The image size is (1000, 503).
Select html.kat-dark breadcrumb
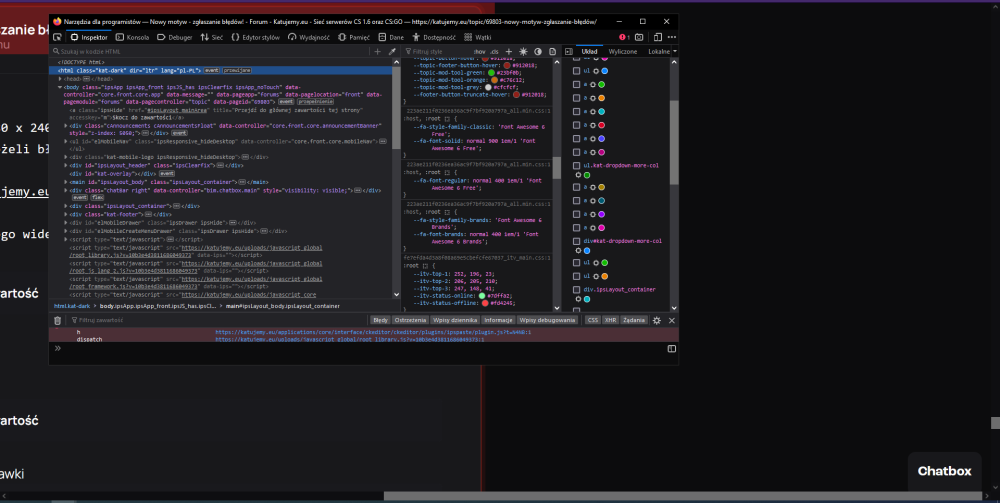(72, 307)
